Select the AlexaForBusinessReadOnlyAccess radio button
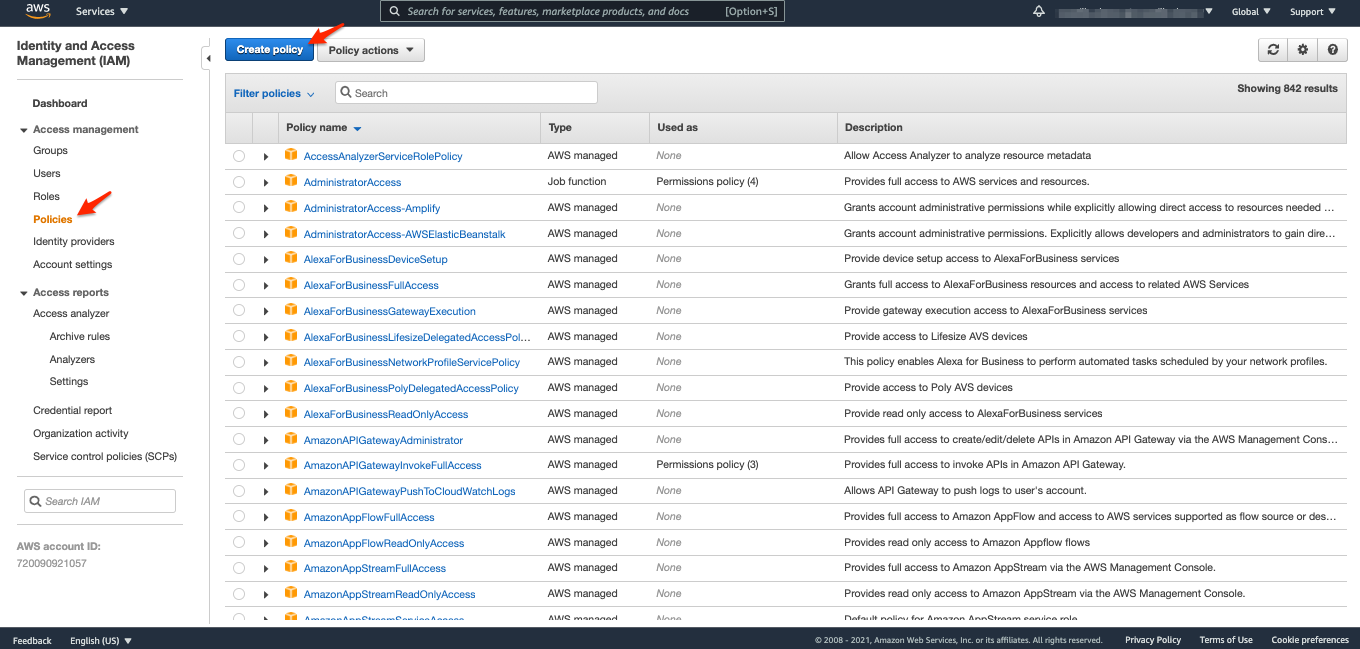The image size is (1360, 649). tap(239, 414)
